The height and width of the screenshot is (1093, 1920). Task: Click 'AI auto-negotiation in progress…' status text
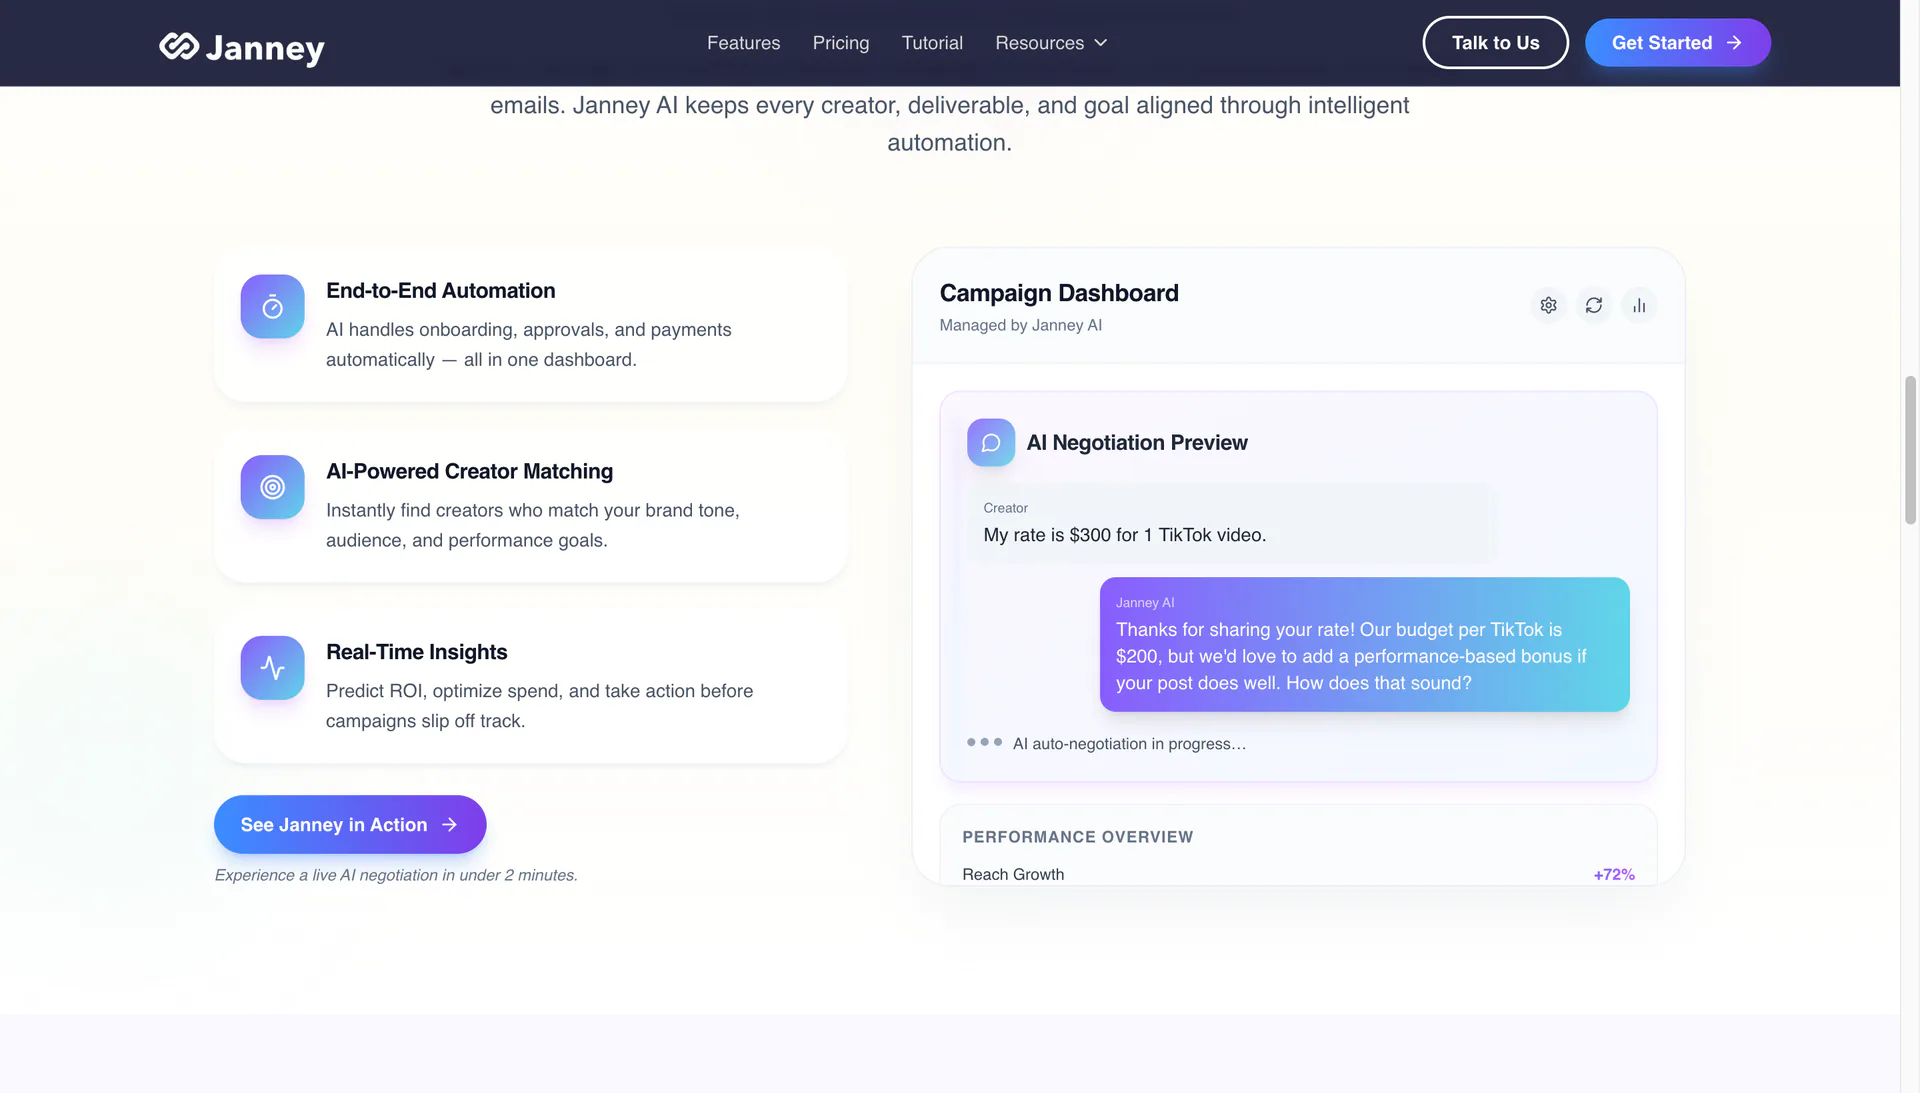click(1129, 744)
